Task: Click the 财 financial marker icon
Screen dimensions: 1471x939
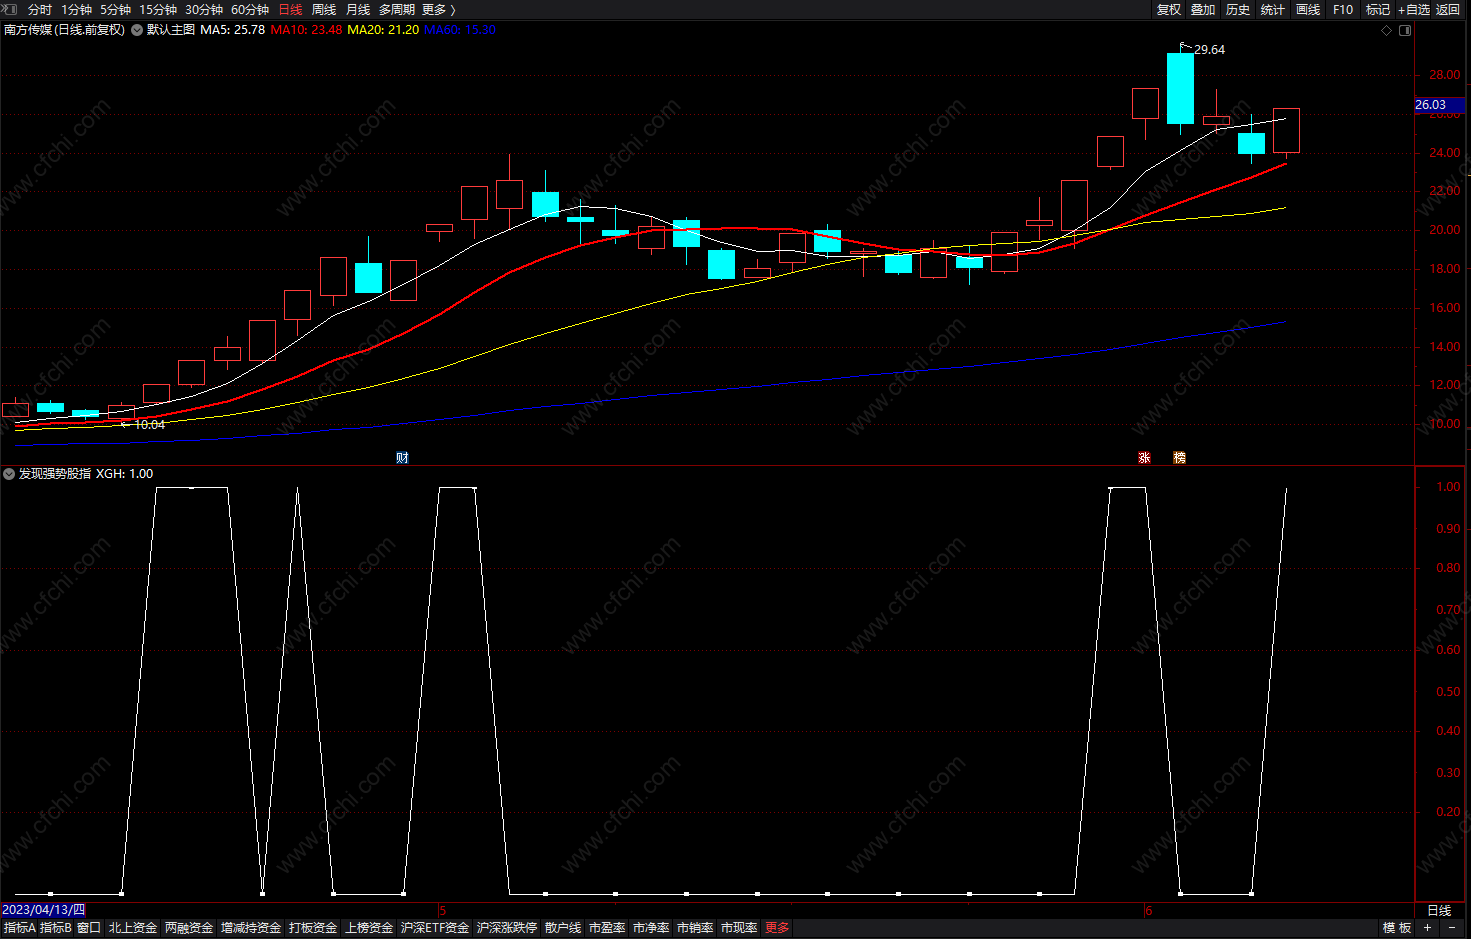Action: click(x=402, y=458)
